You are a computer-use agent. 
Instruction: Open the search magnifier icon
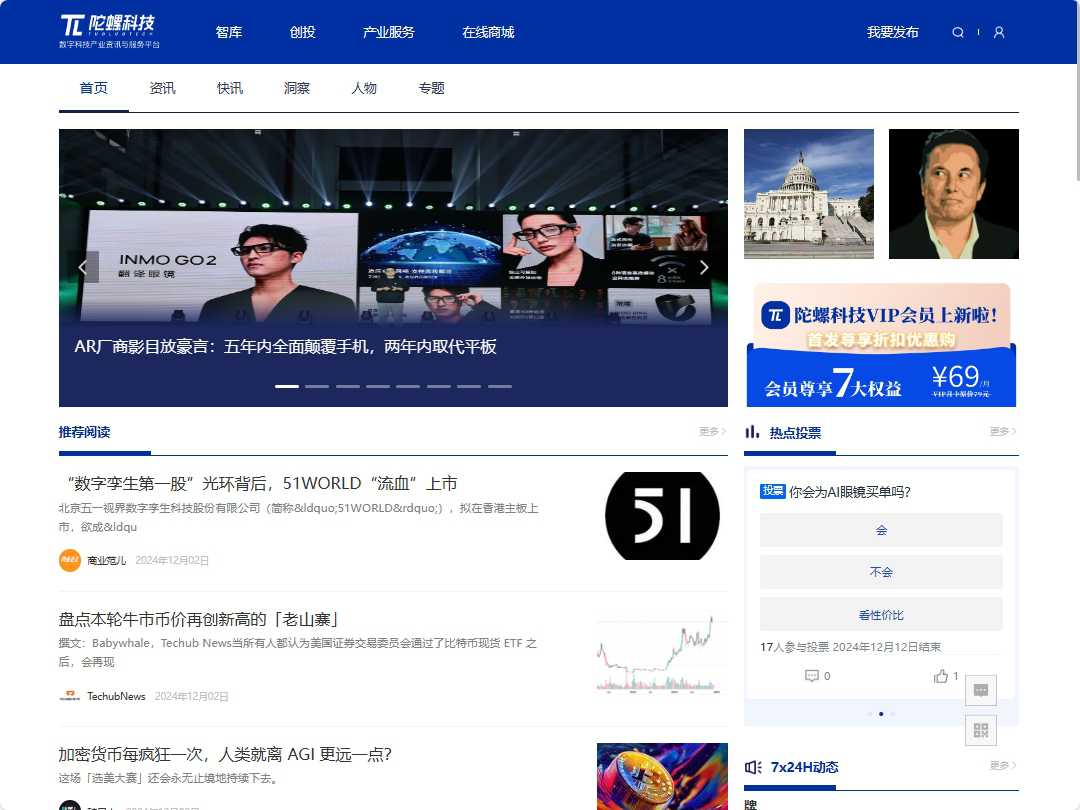957,32
